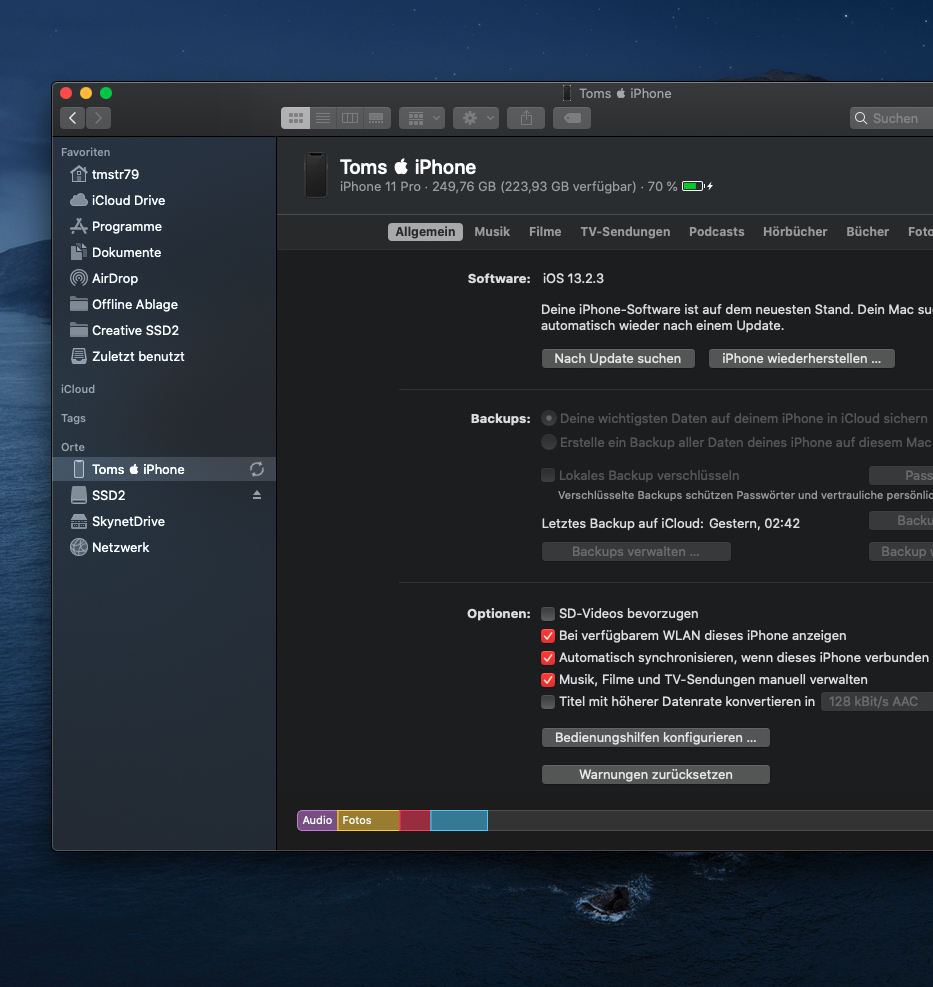The width and height of the screenshot is (933, 987).
Task: Switch to the Musik tab
Action: (x=492, y=232)
